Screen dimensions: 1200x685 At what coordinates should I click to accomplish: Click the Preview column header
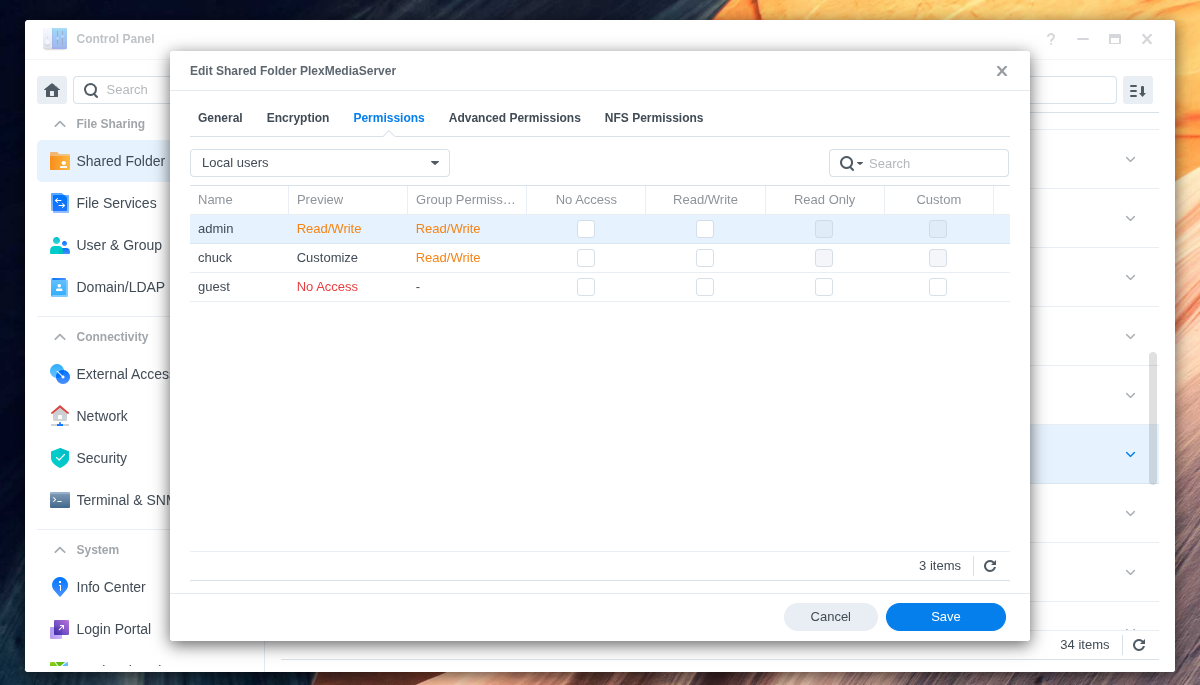click(348, 200)
